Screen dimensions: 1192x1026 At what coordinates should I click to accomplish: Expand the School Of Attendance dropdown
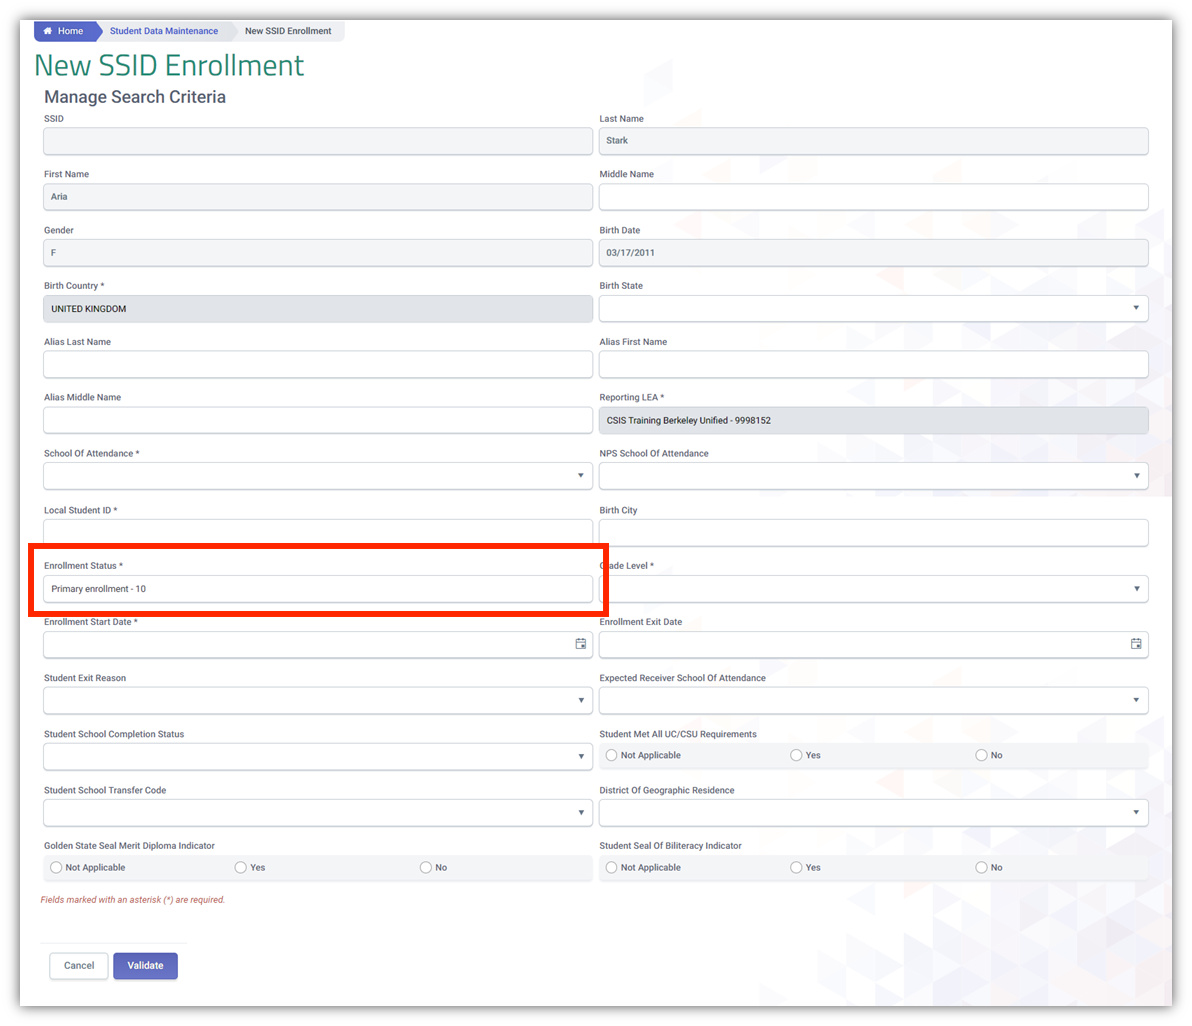(580, 476)
